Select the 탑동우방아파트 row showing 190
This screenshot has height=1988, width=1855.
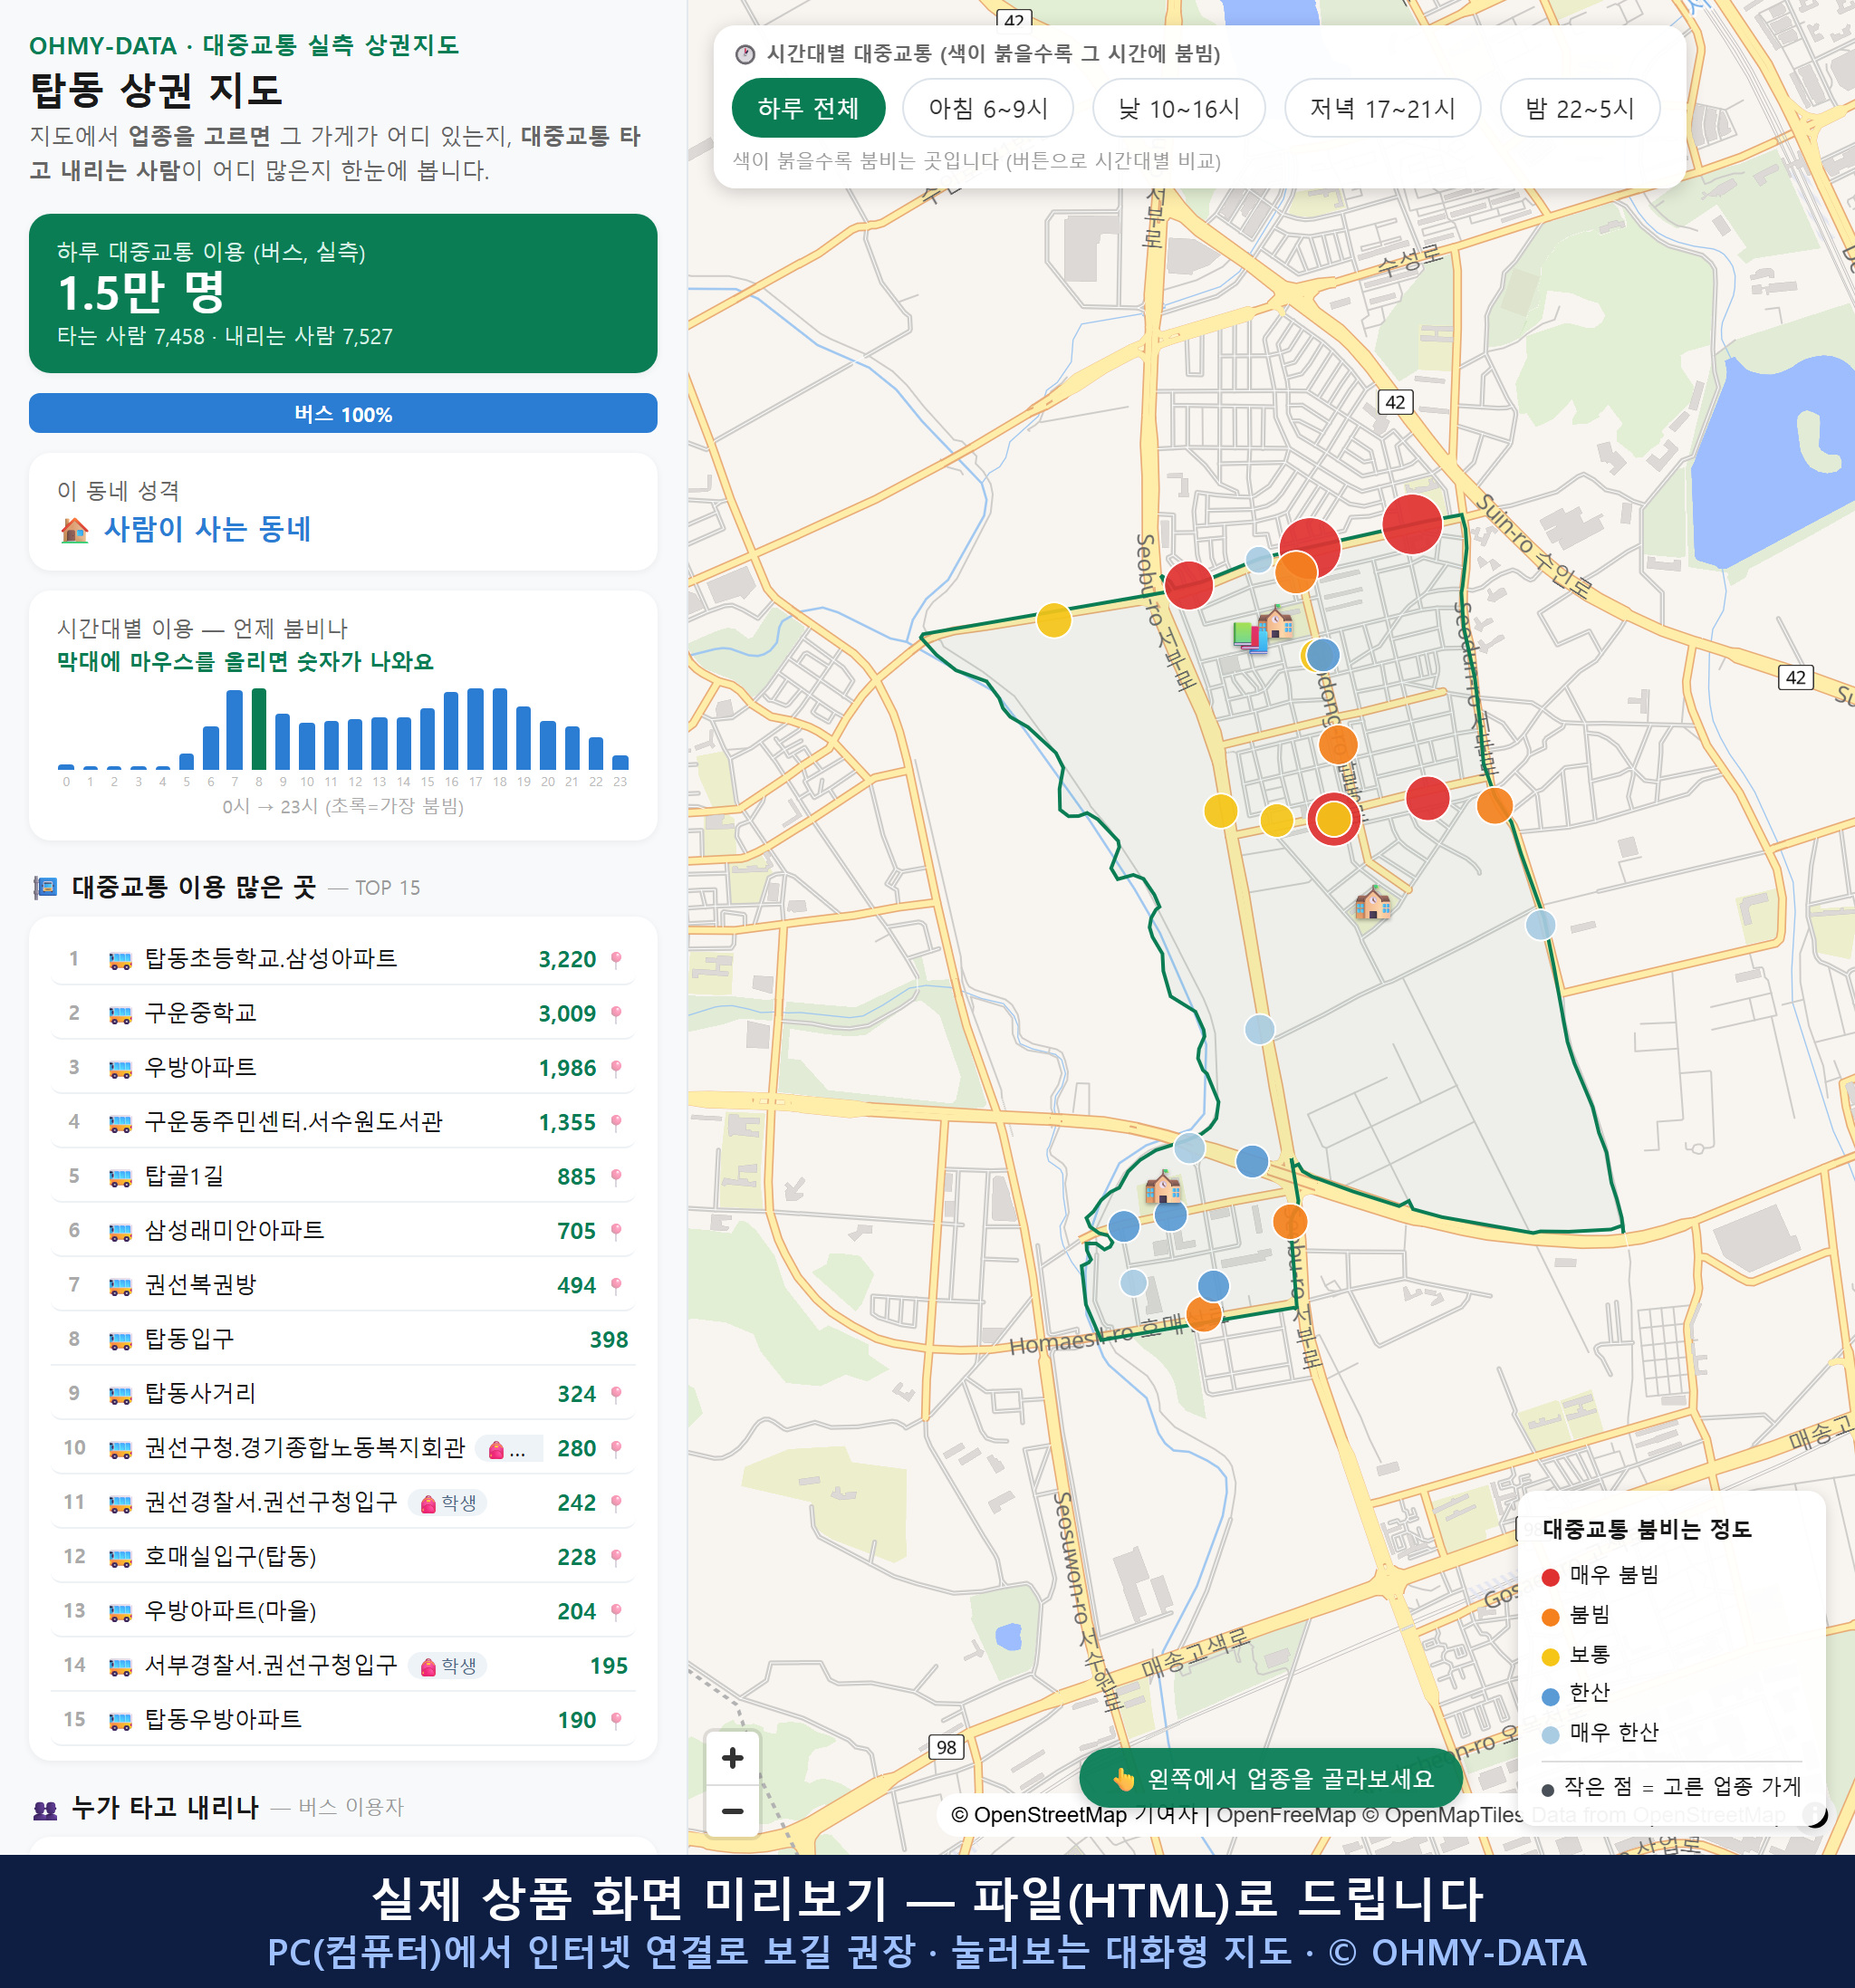343,1720
